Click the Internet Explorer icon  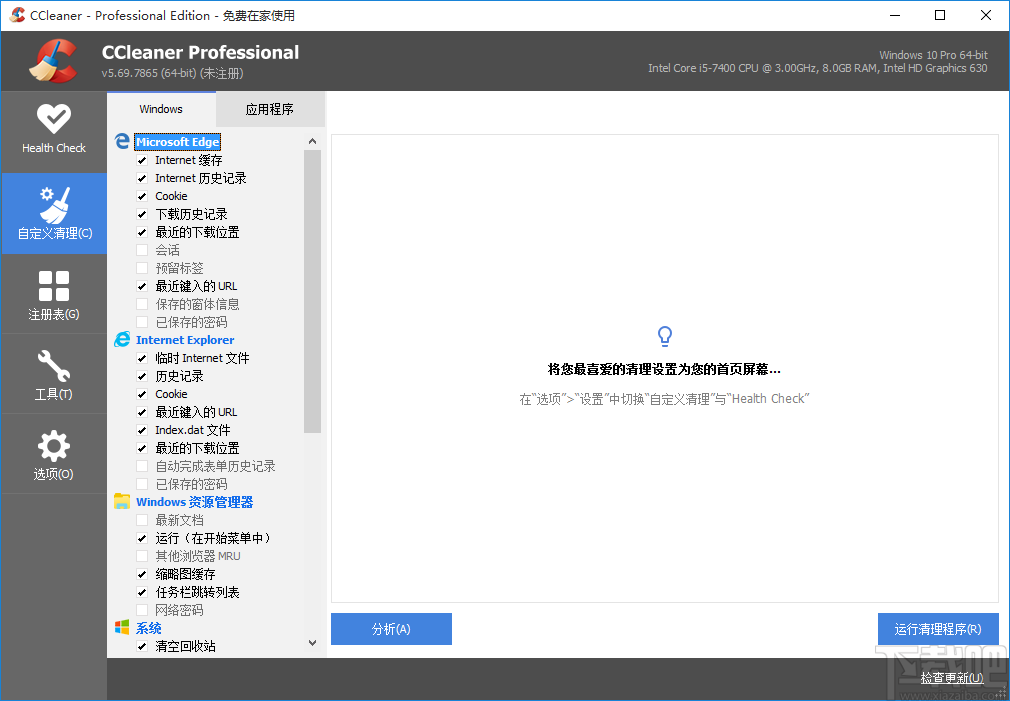(122, 340)
